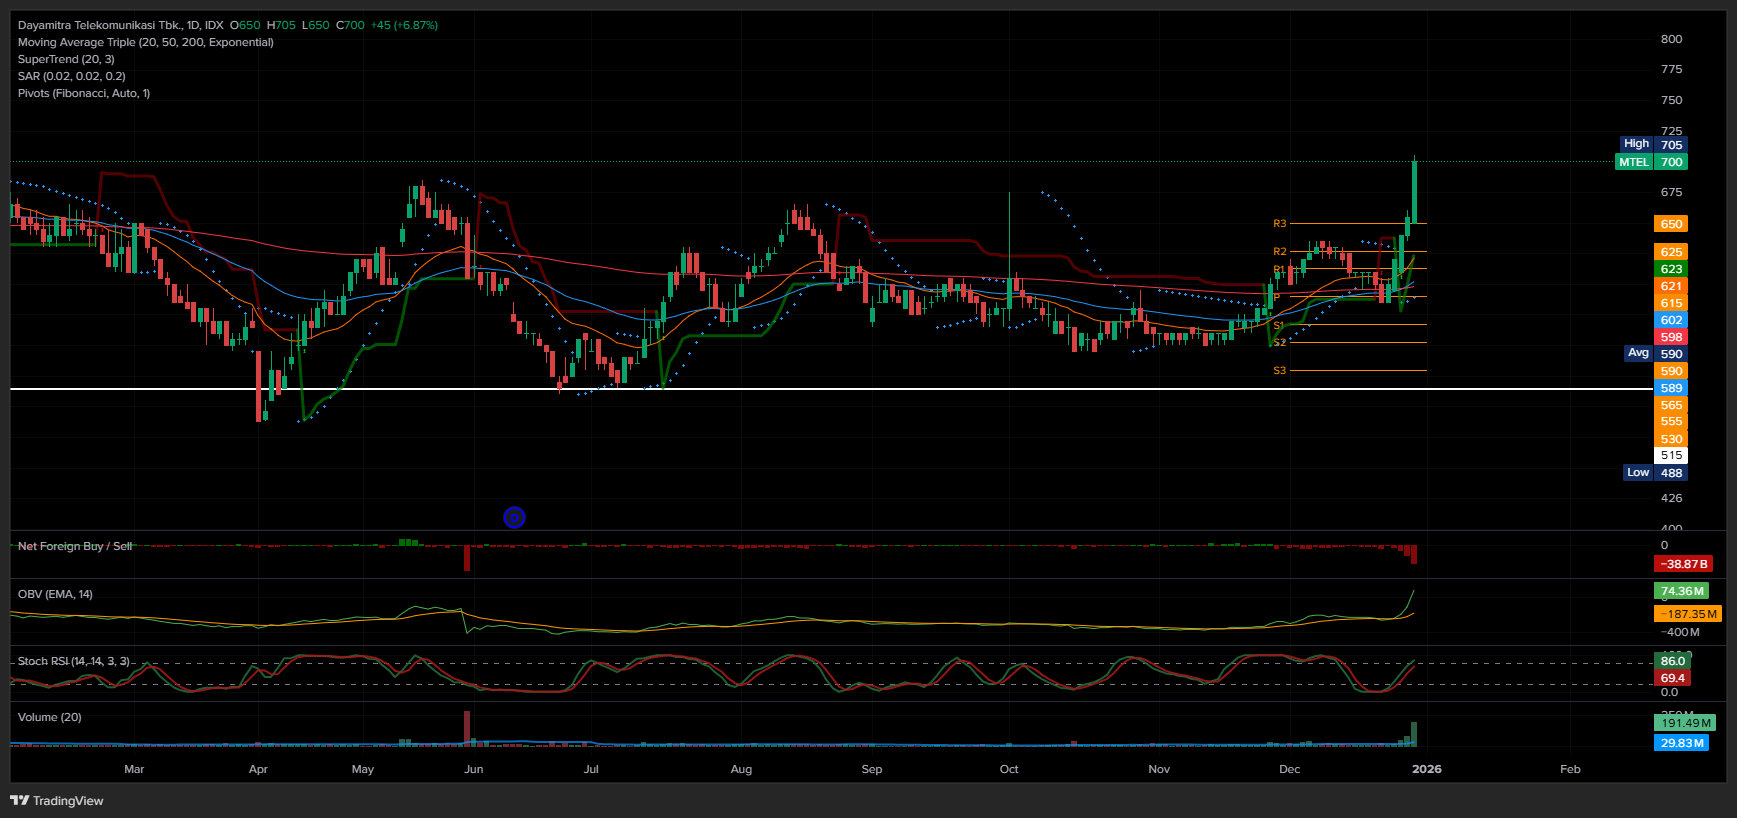Click the orange 650 pivot price tag
Image resolution: width=1737 pixels, height=818 pixels.
1671,224
